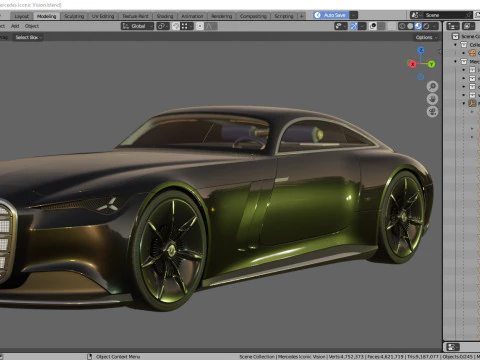Screen dimensions: 480x360
Task: Click the car's front wheel in viewport
Action: [170, 250]
